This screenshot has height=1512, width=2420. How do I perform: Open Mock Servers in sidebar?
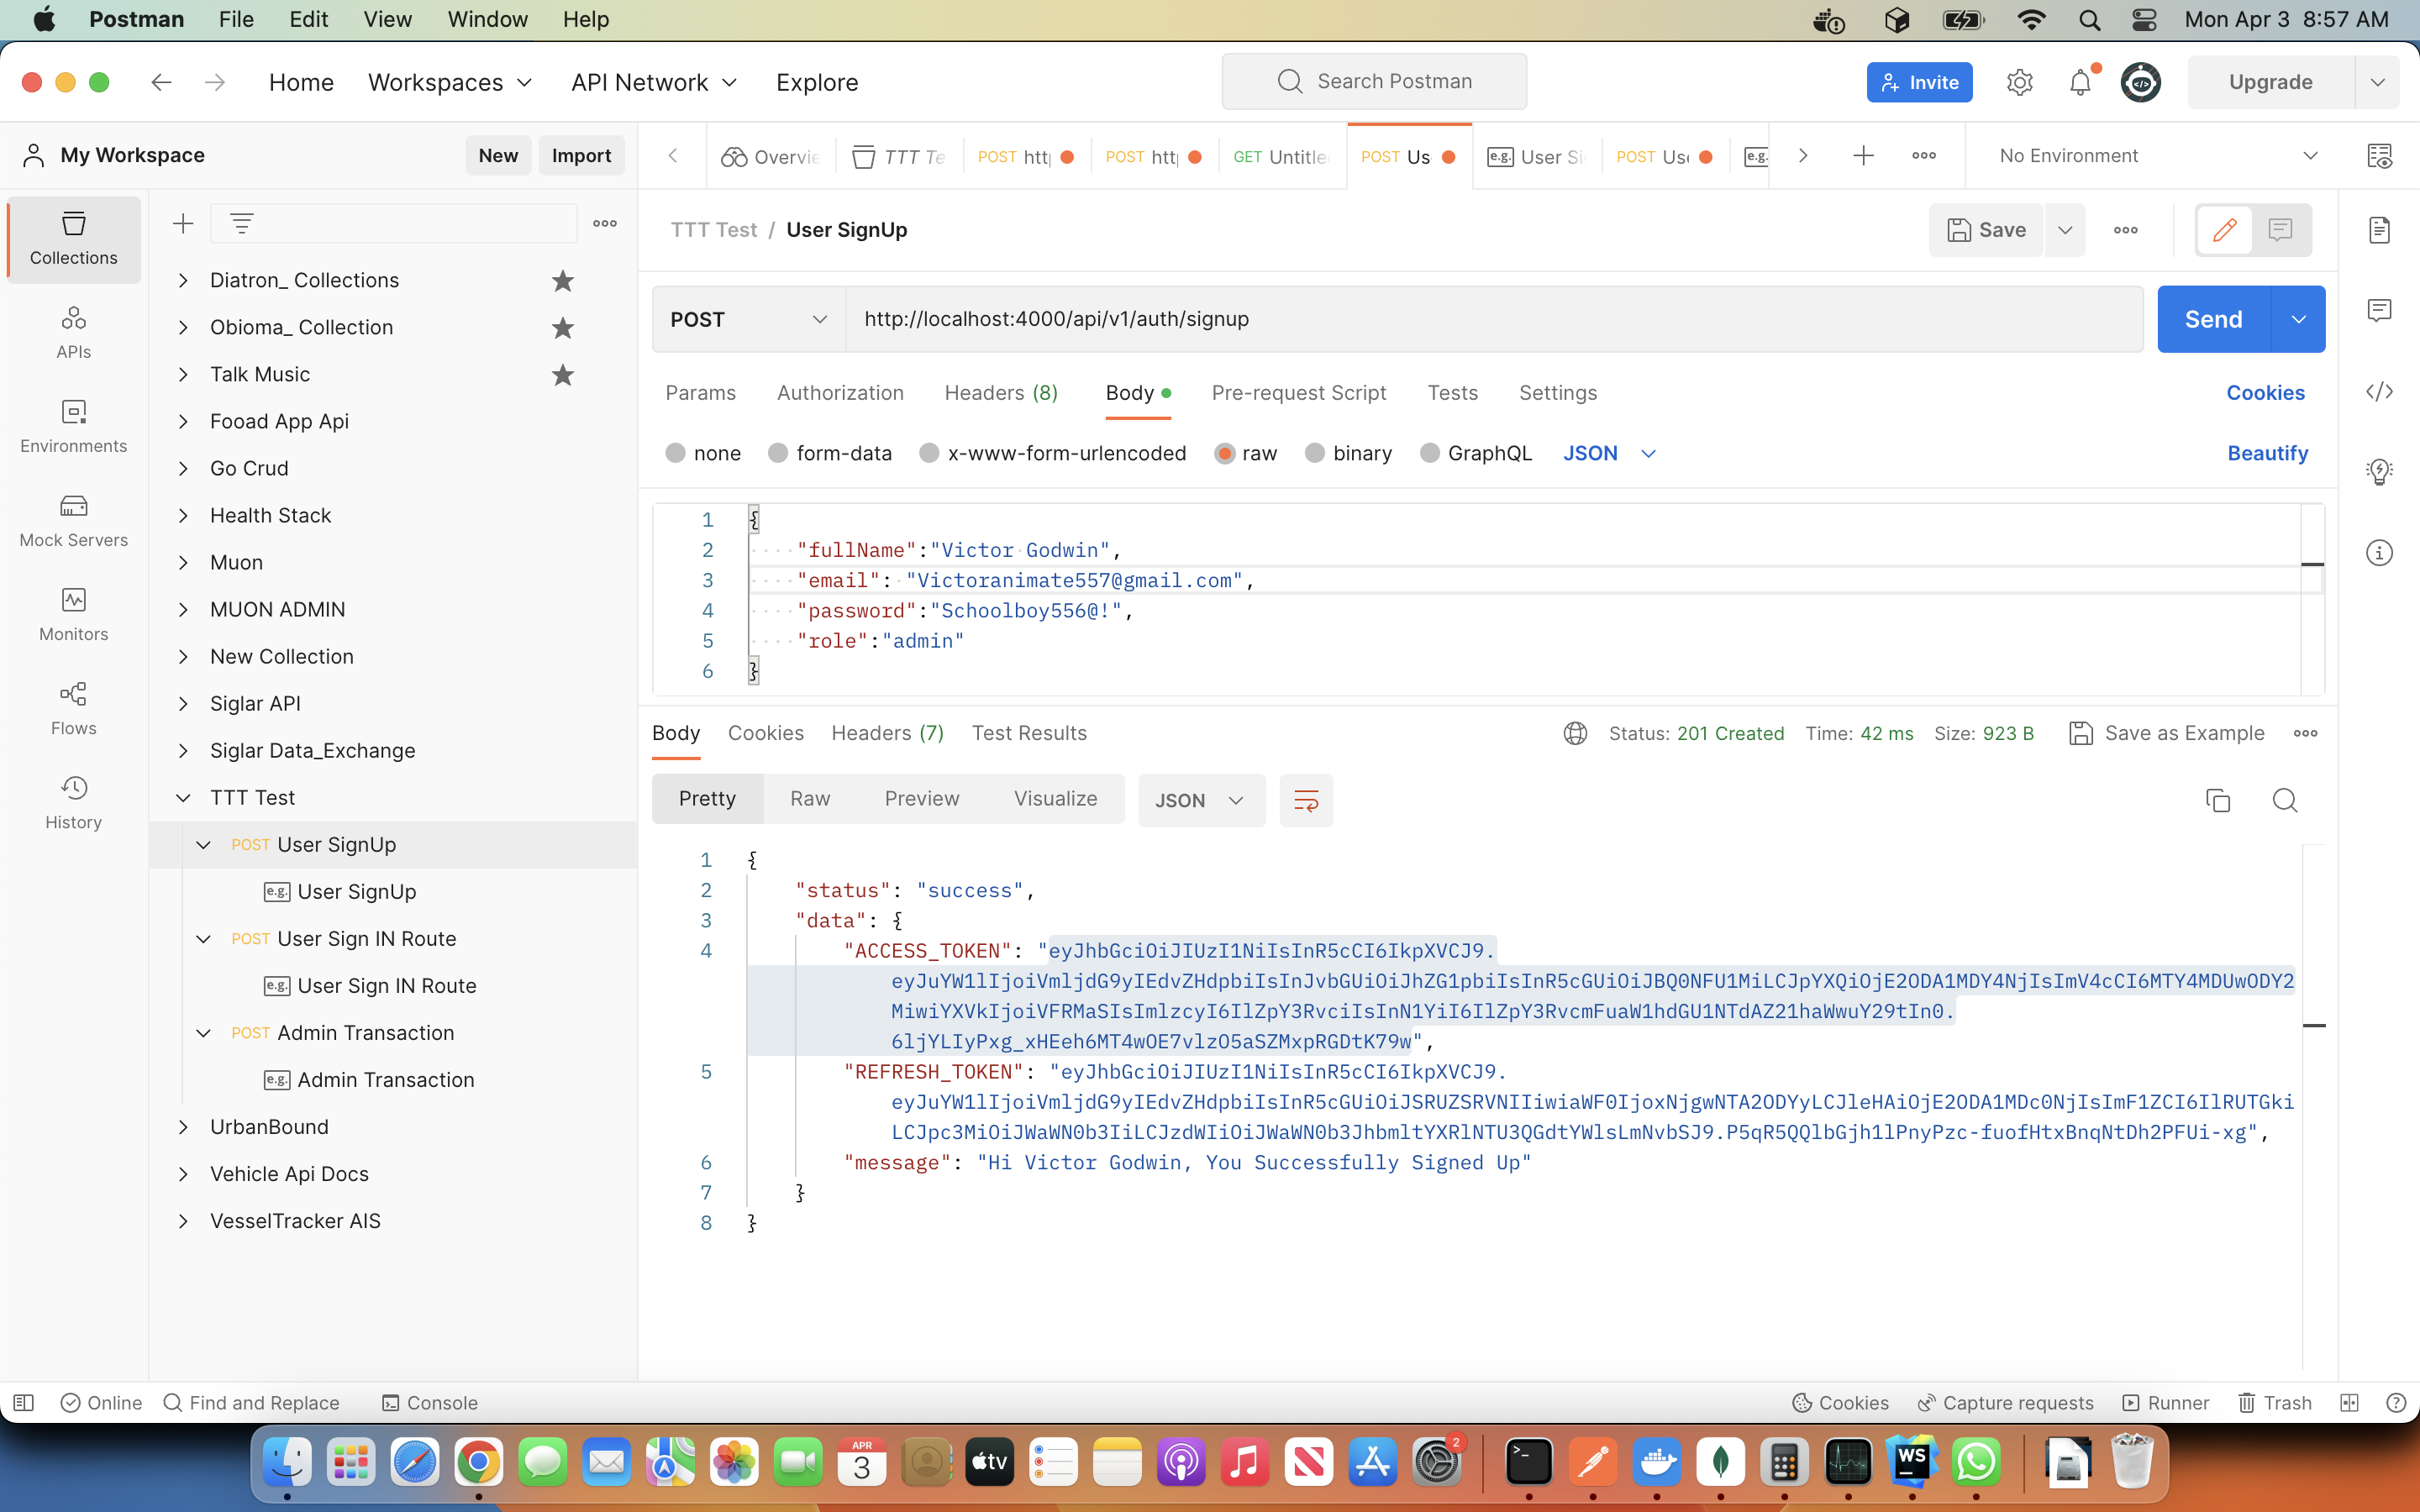click(73, 521)
